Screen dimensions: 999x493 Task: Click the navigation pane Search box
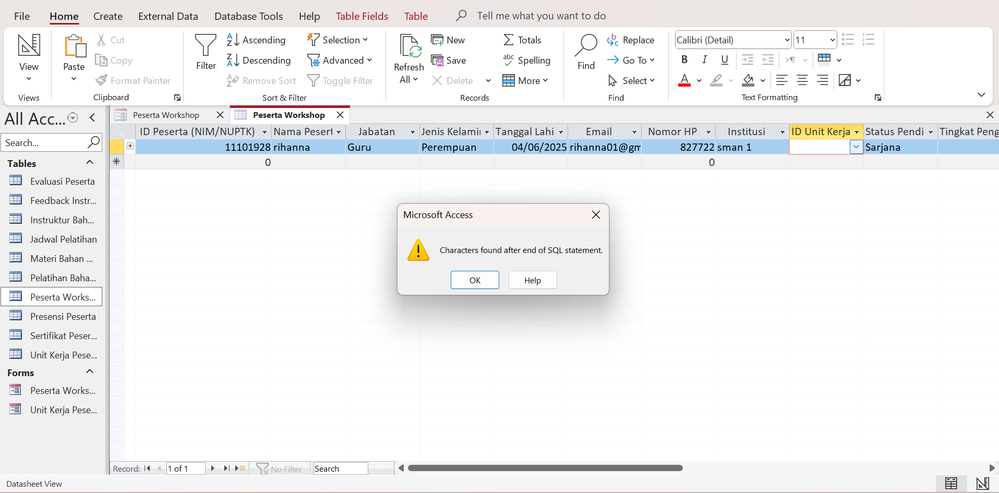coord(45,143)
